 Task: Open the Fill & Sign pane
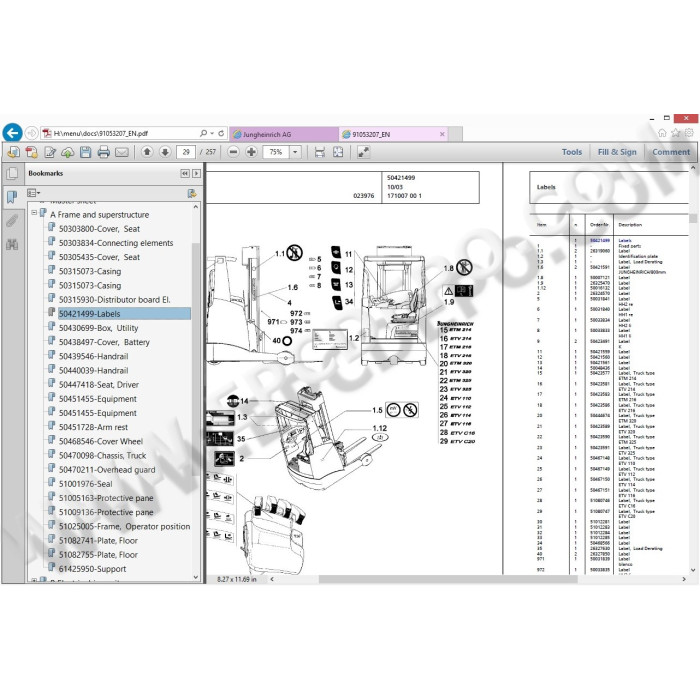[617, 152]
